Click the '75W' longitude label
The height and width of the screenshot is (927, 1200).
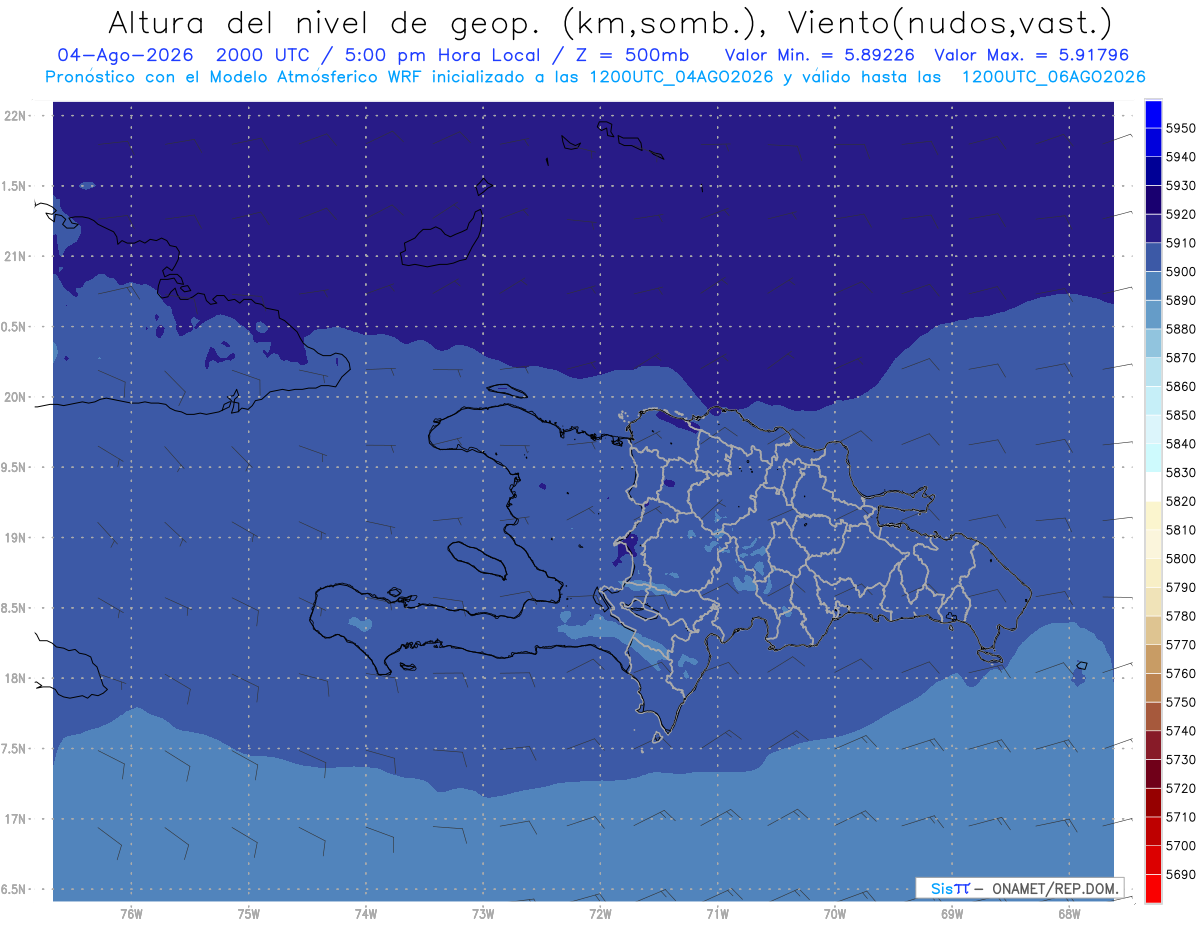click(x=248, y=913)
